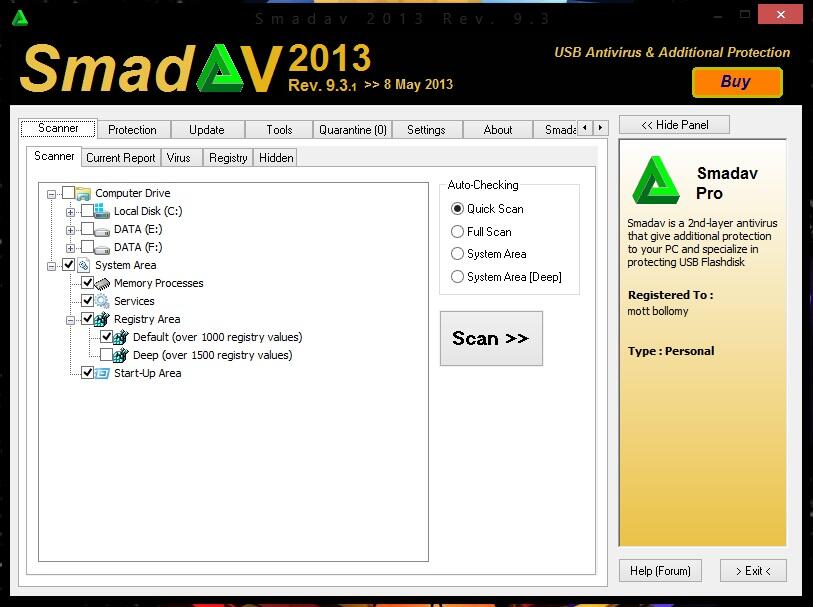Click the Services gear icon
Screen dimensions: 813x607
tap(102, 301)
